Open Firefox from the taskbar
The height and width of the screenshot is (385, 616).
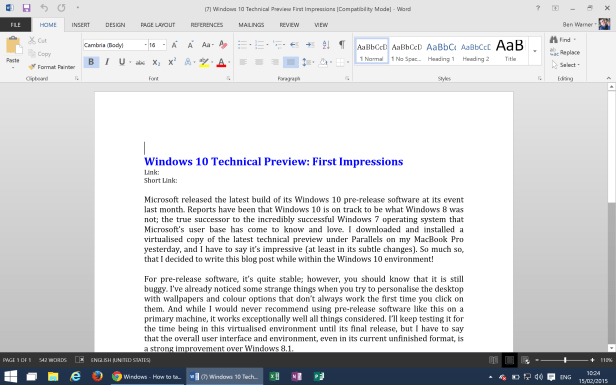pyautogui.click(x=97, y=376)
